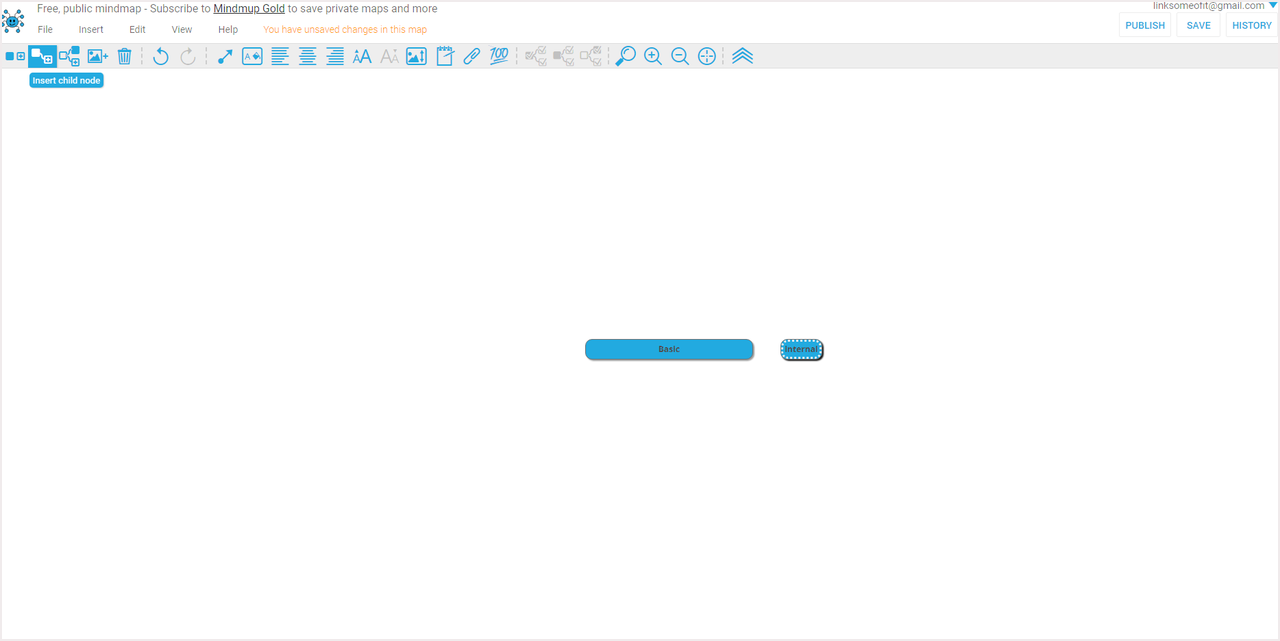Viewport: 1280px width, 641px height.
Task: Insert a root node from the toolbar
Action: 15,56
